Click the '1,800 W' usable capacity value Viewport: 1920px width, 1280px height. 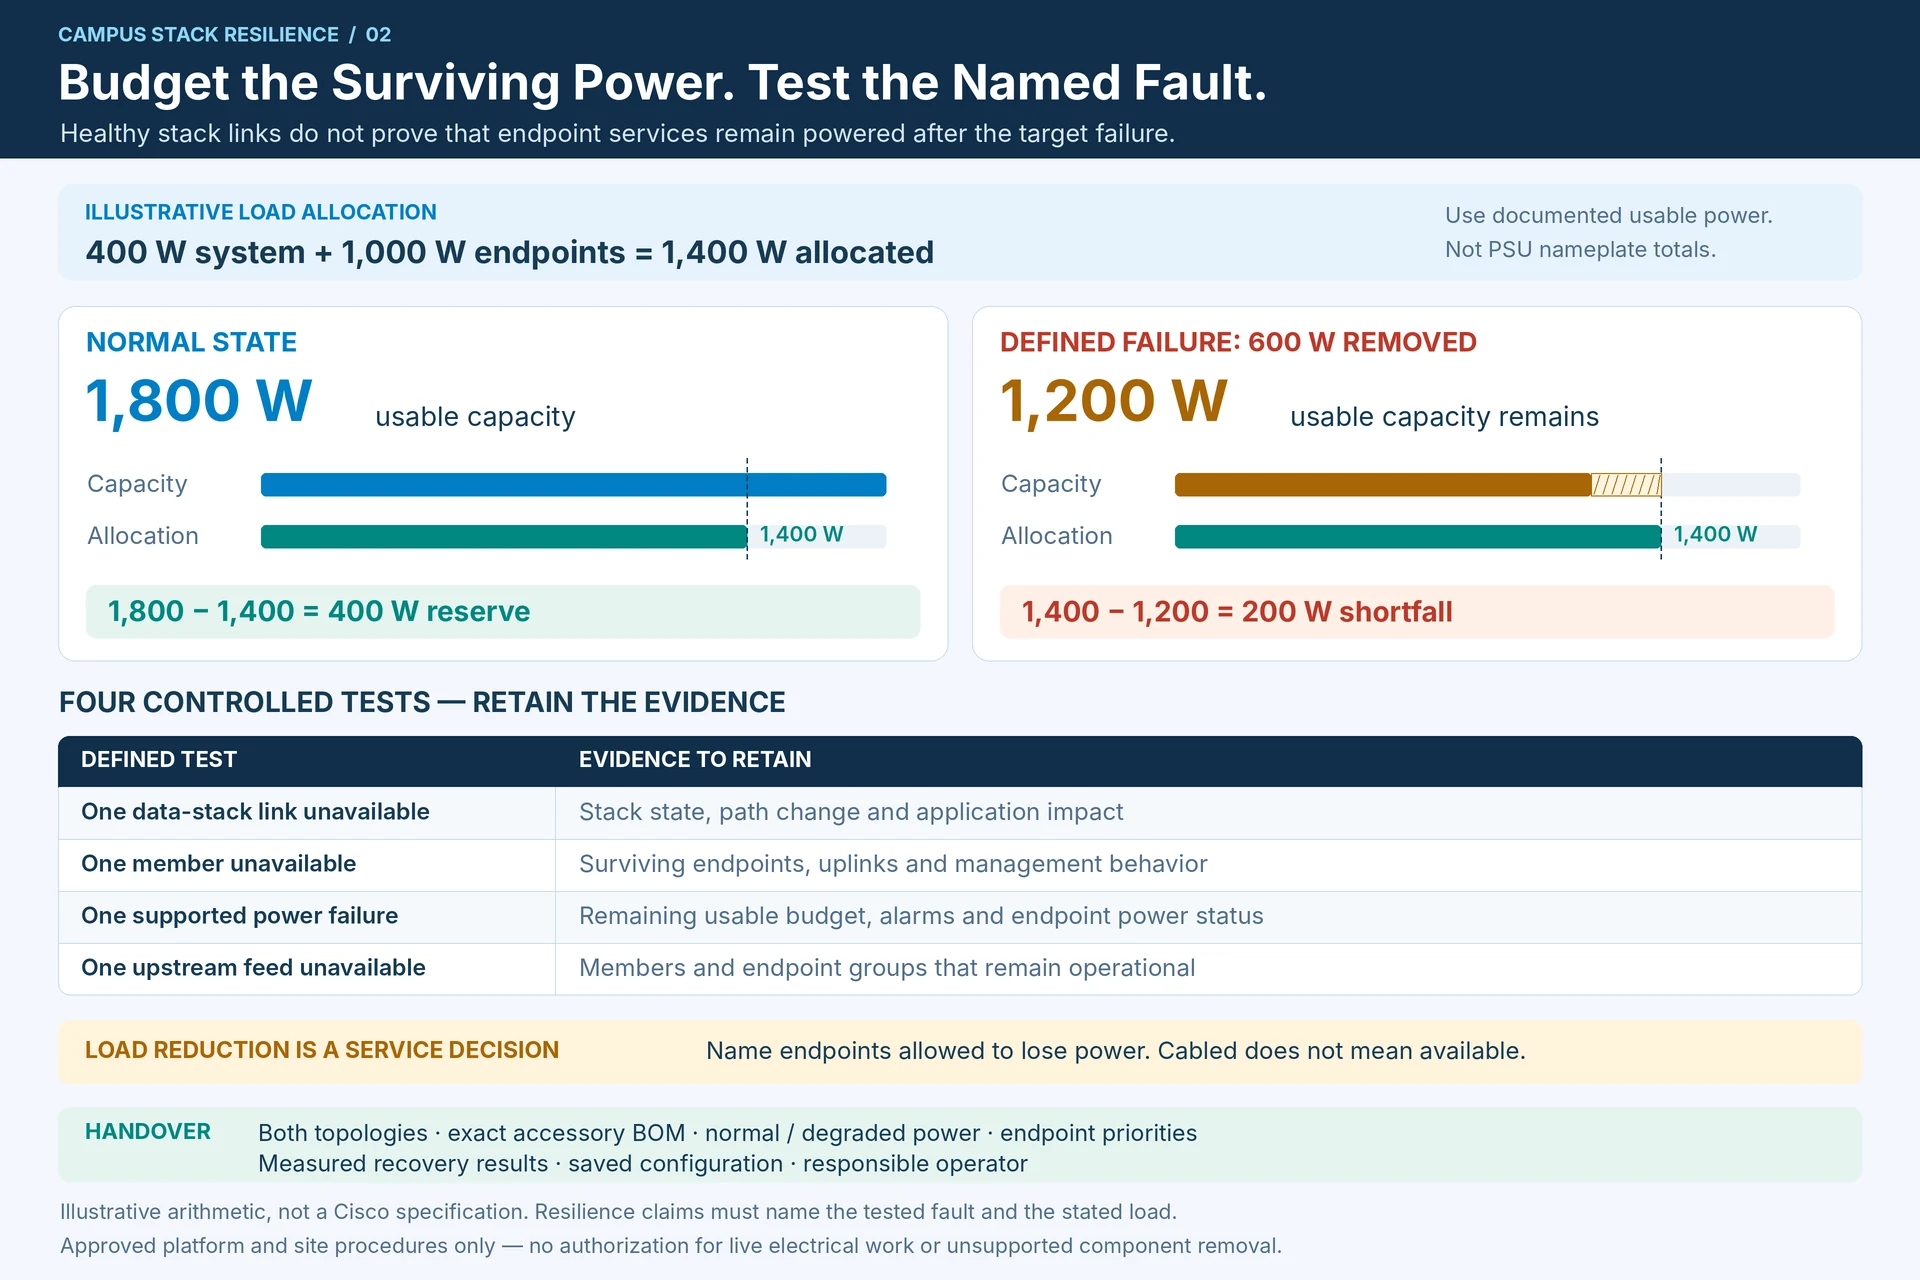tap(199, 401)
